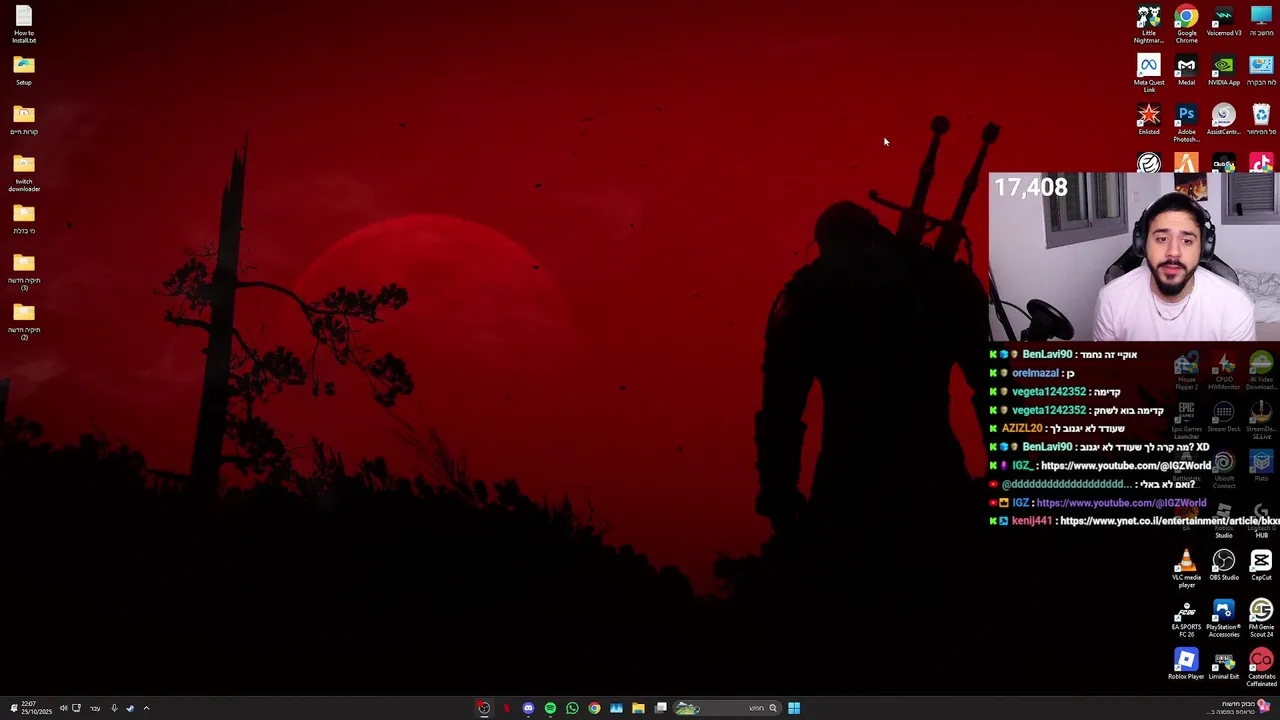
Task: Open WhatsApp from the taskbar
Action: (572, 708)
